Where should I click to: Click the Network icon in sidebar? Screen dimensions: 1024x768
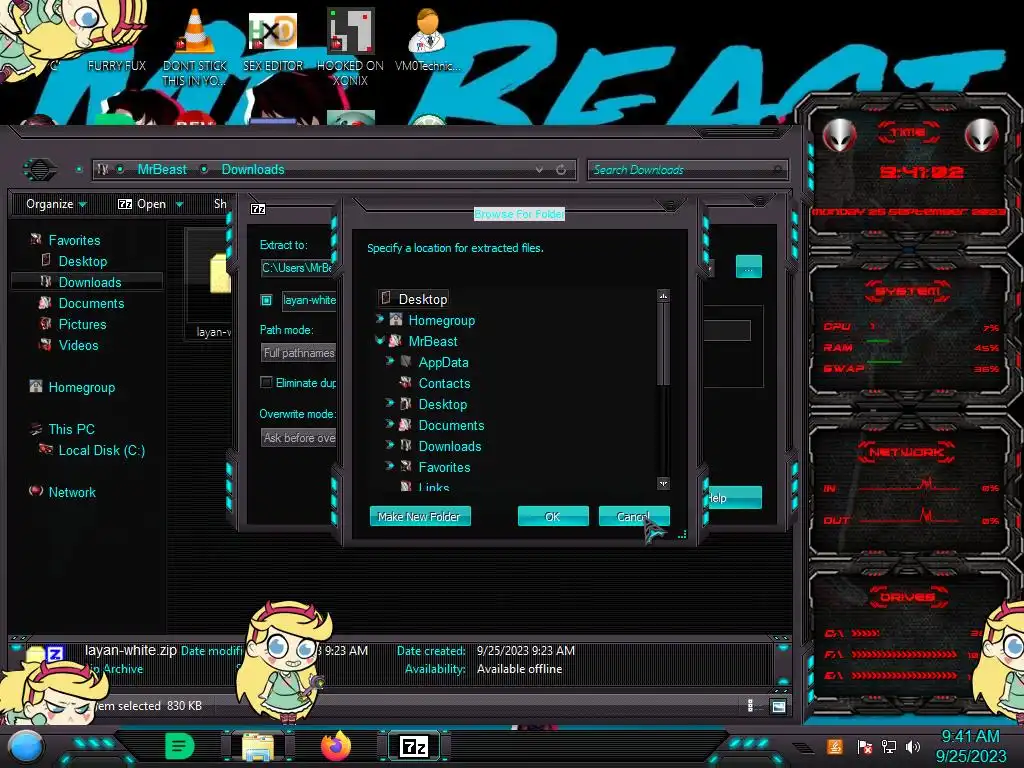point(36,491)
